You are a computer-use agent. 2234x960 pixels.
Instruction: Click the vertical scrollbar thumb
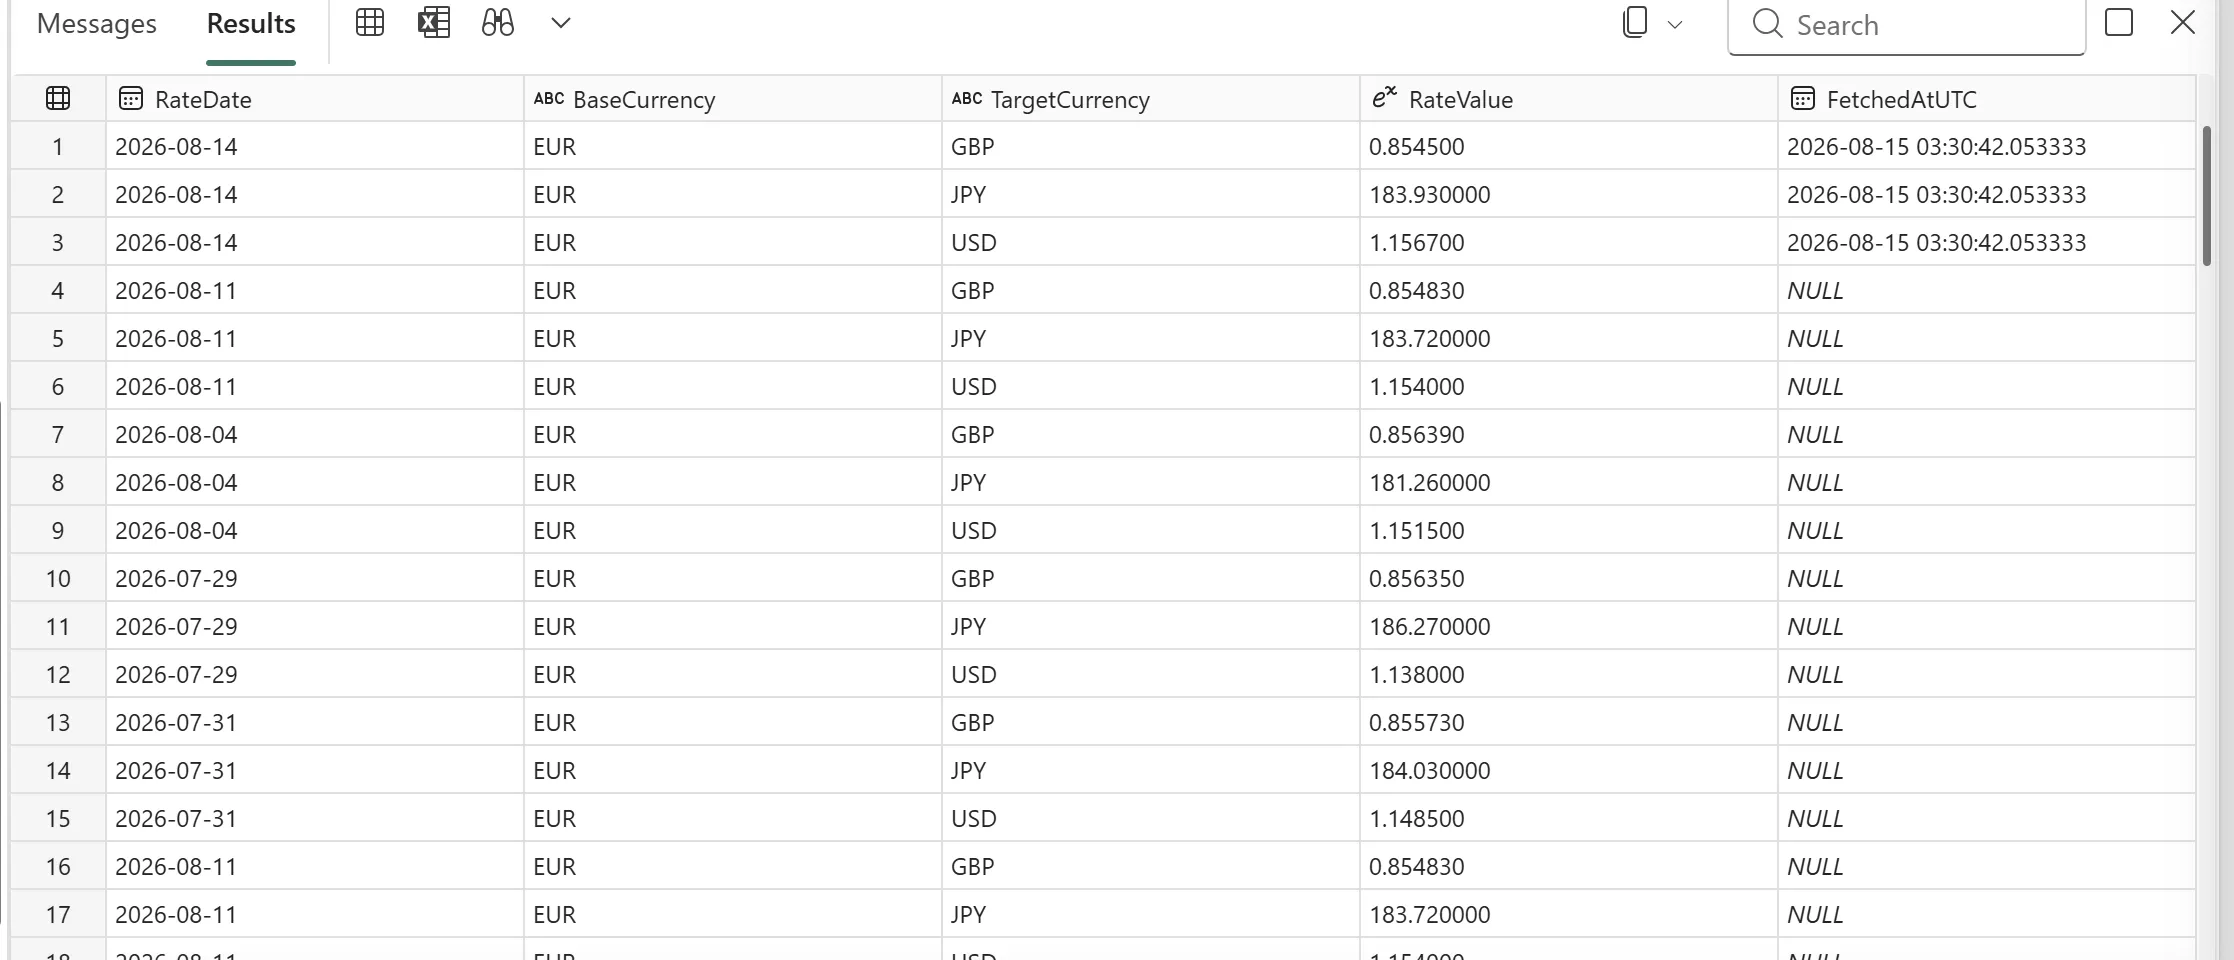coord(2207,195)
